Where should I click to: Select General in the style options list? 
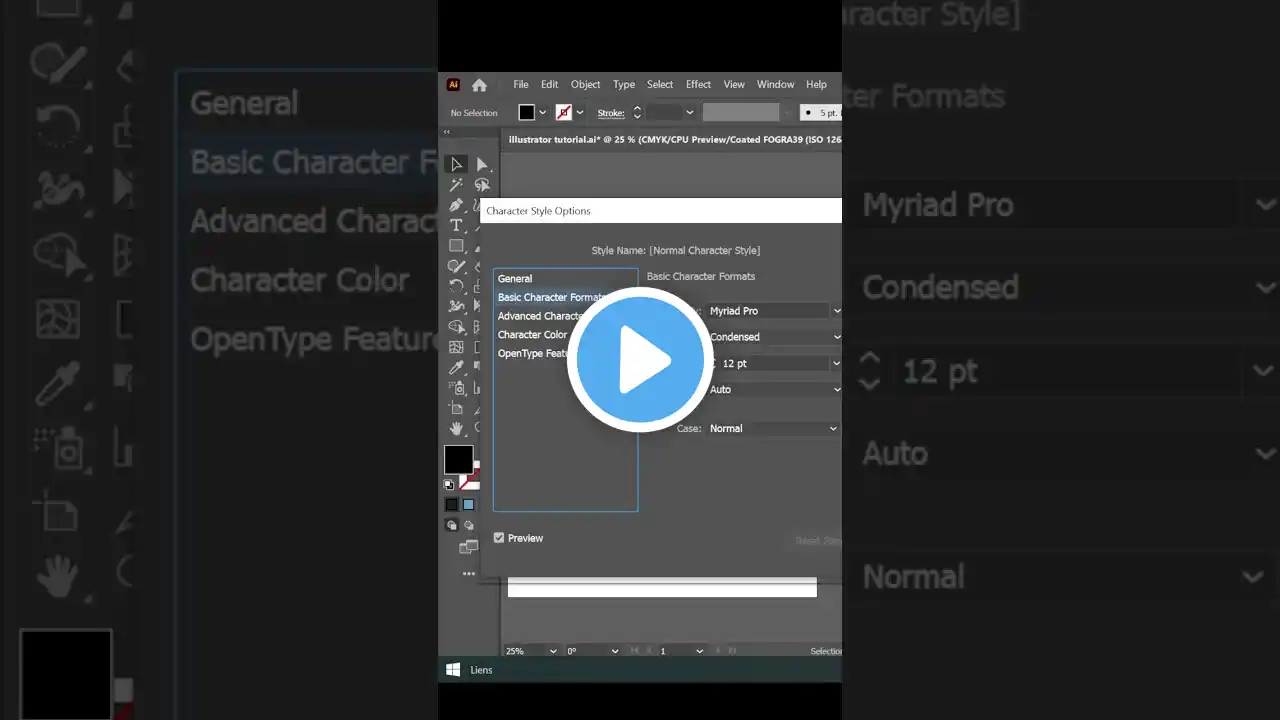tap(565, 279)
